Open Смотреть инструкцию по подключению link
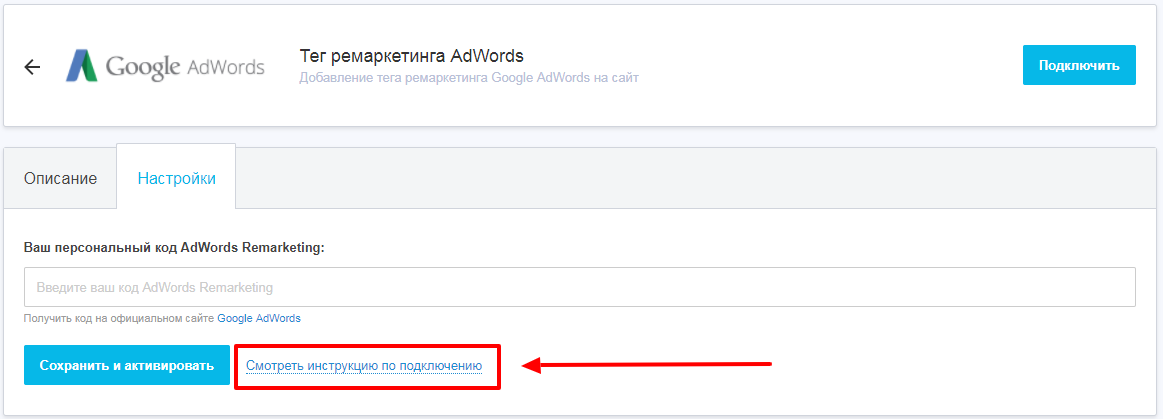The width and height of the screenshot is (1163, 419). click(364, 366)
